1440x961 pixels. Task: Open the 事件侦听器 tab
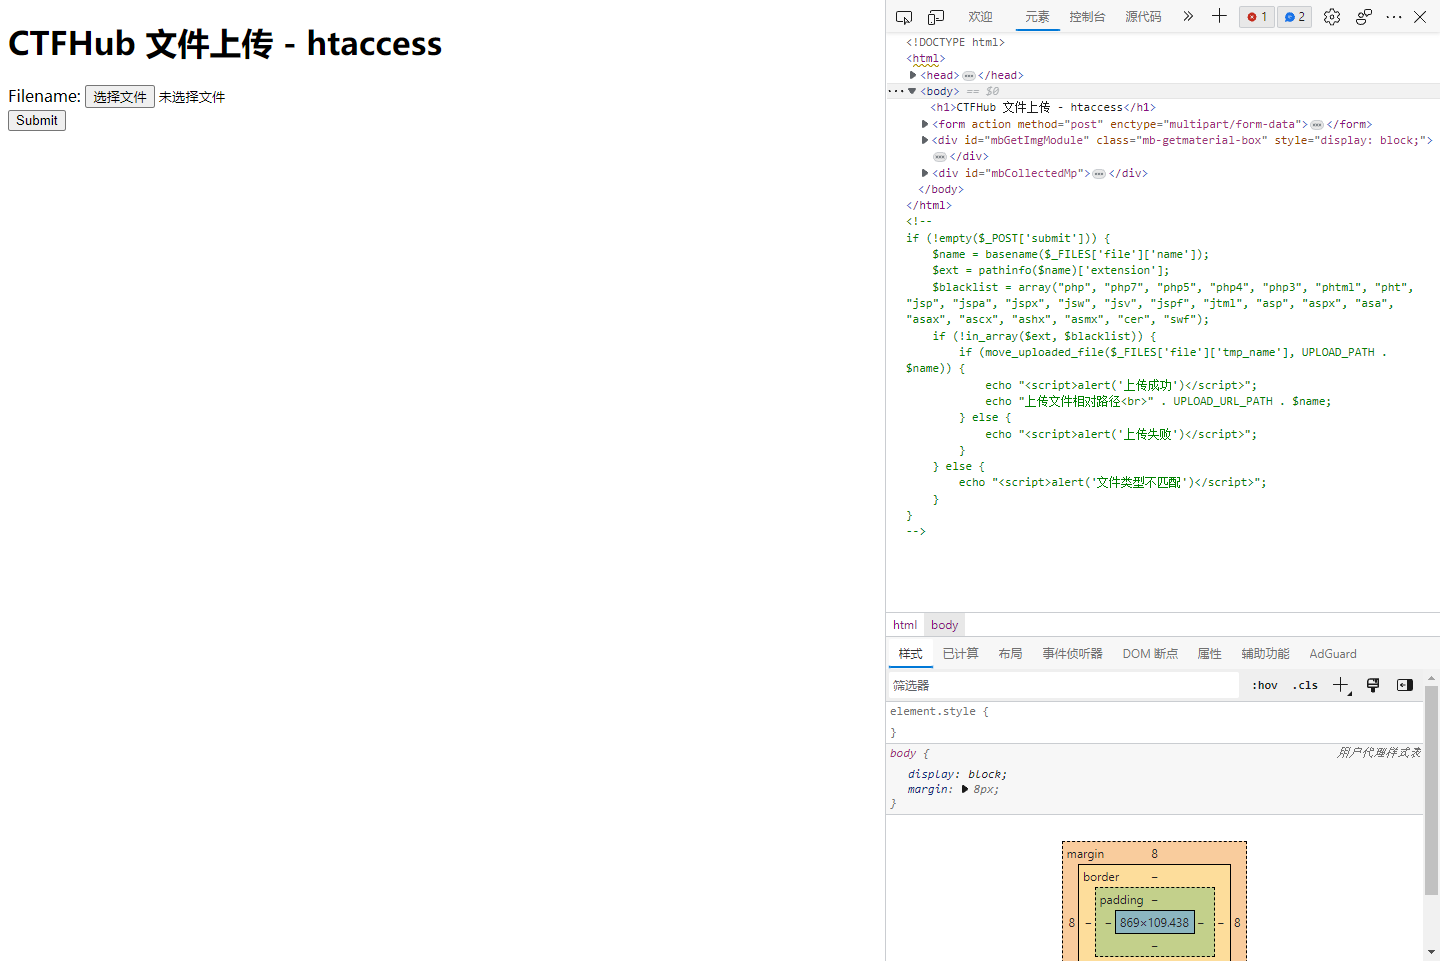[1072, 654]
